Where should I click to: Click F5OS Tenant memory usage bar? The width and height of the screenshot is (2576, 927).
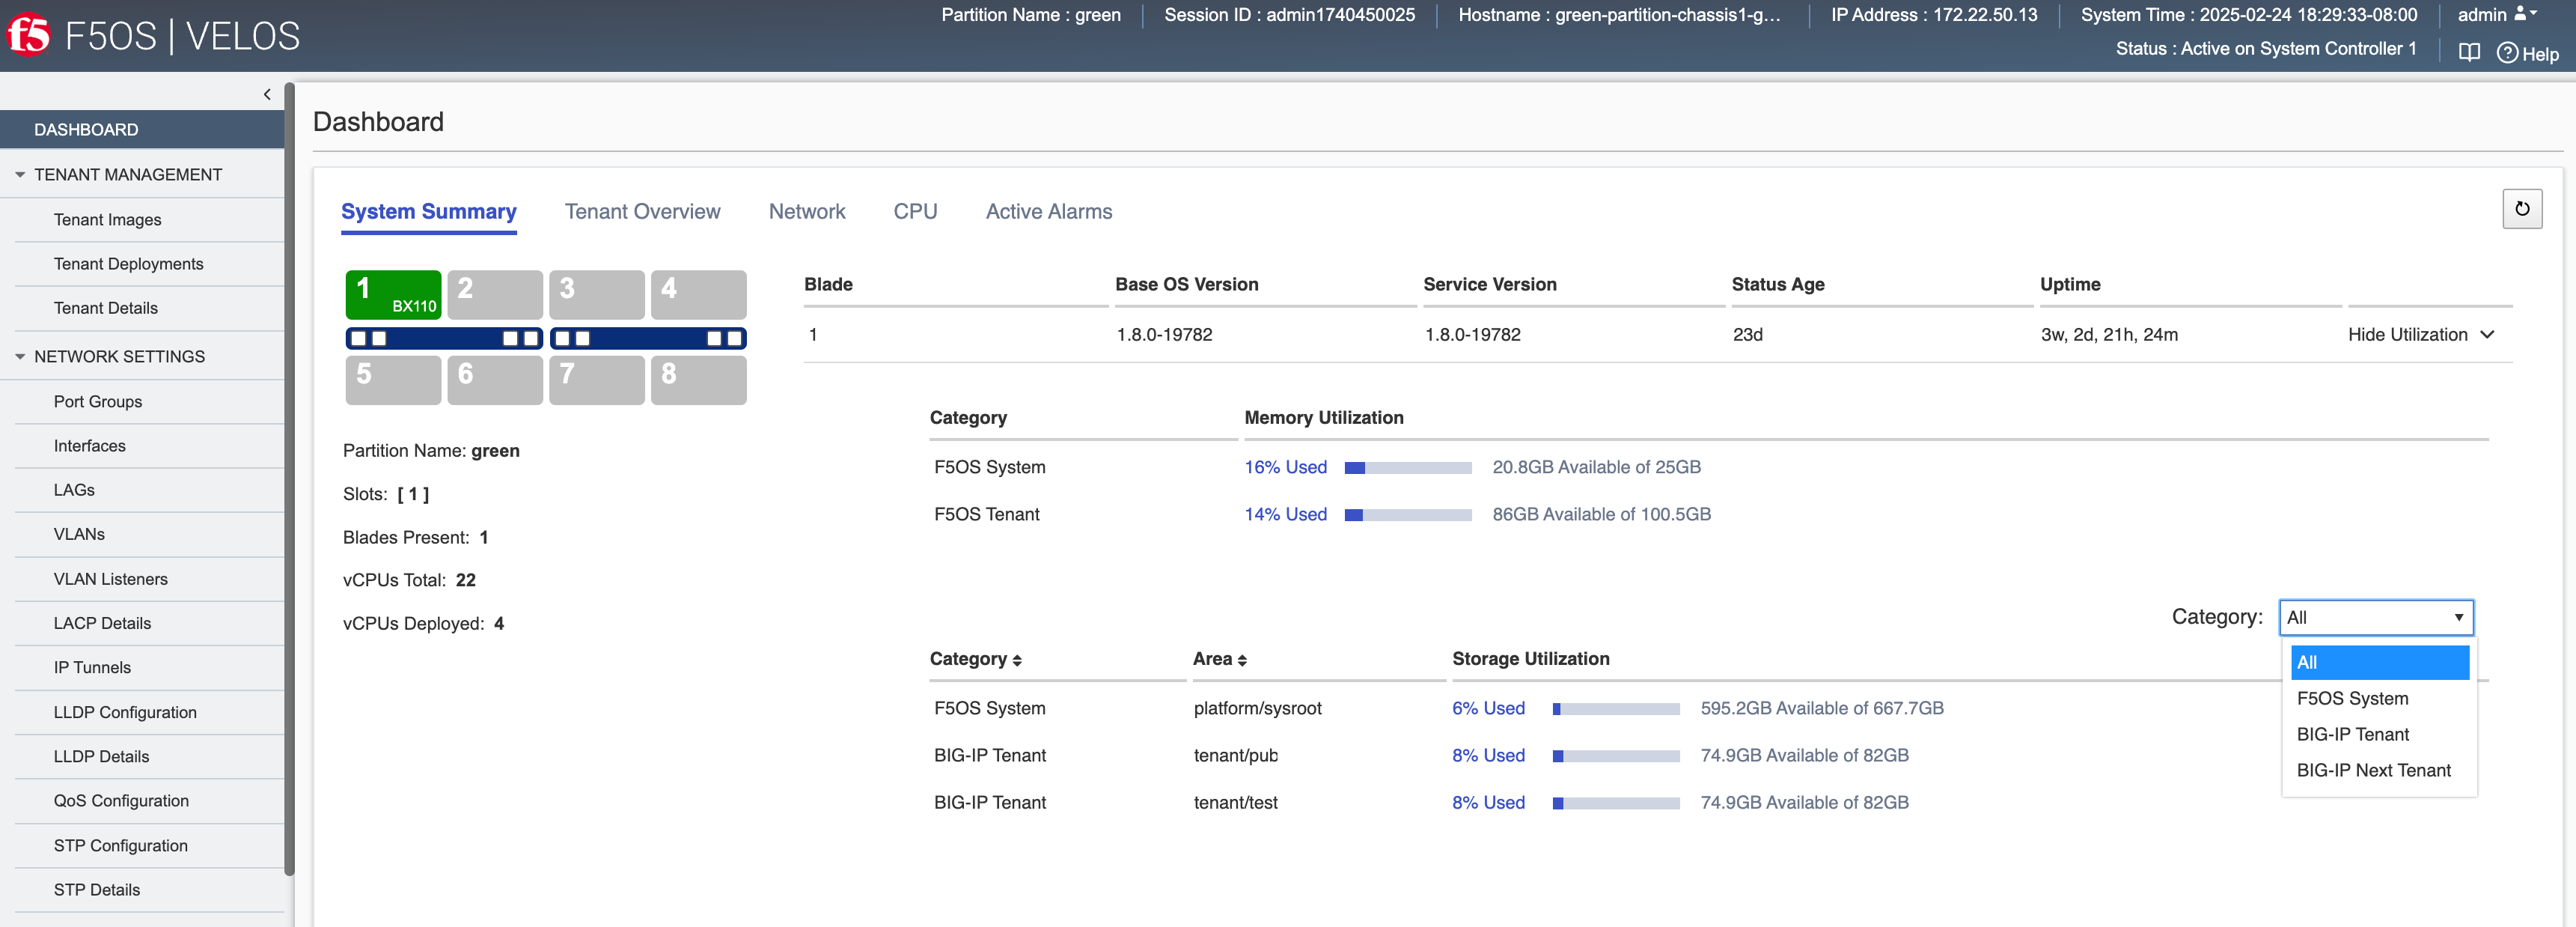tap(1408, 515)
